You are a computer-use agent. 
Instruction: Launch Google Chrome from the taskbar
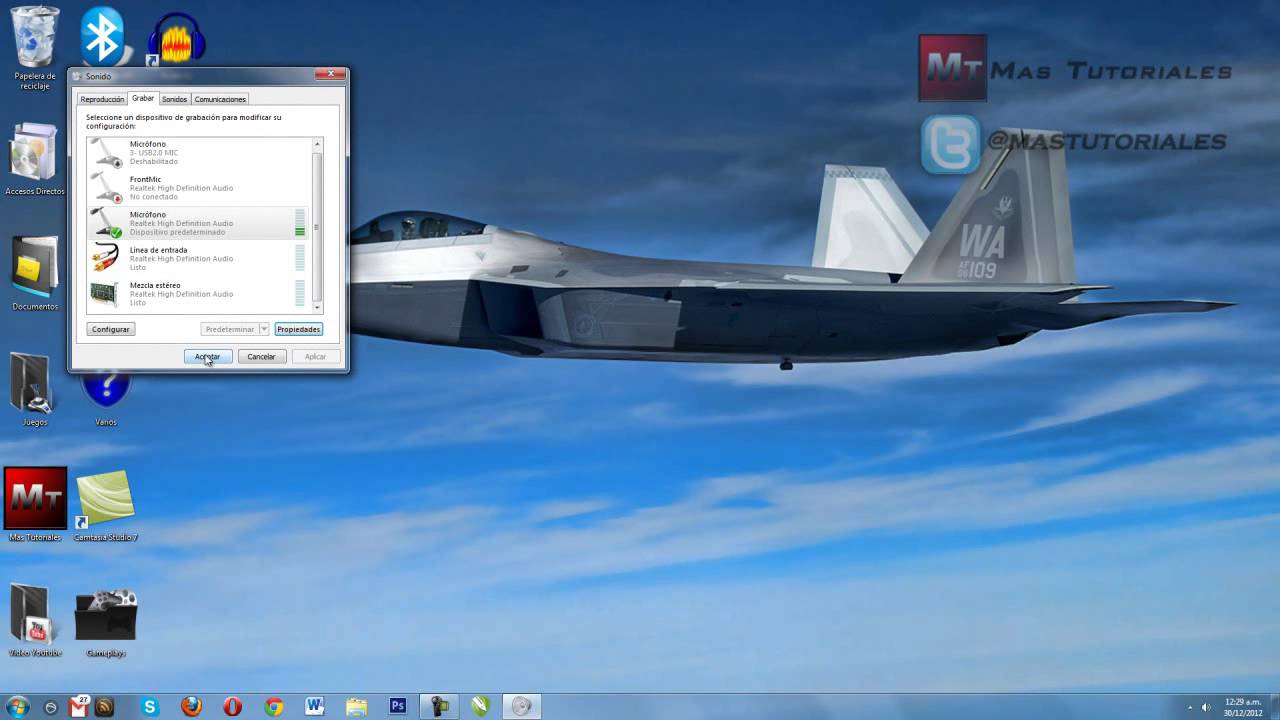pos(274,707)
